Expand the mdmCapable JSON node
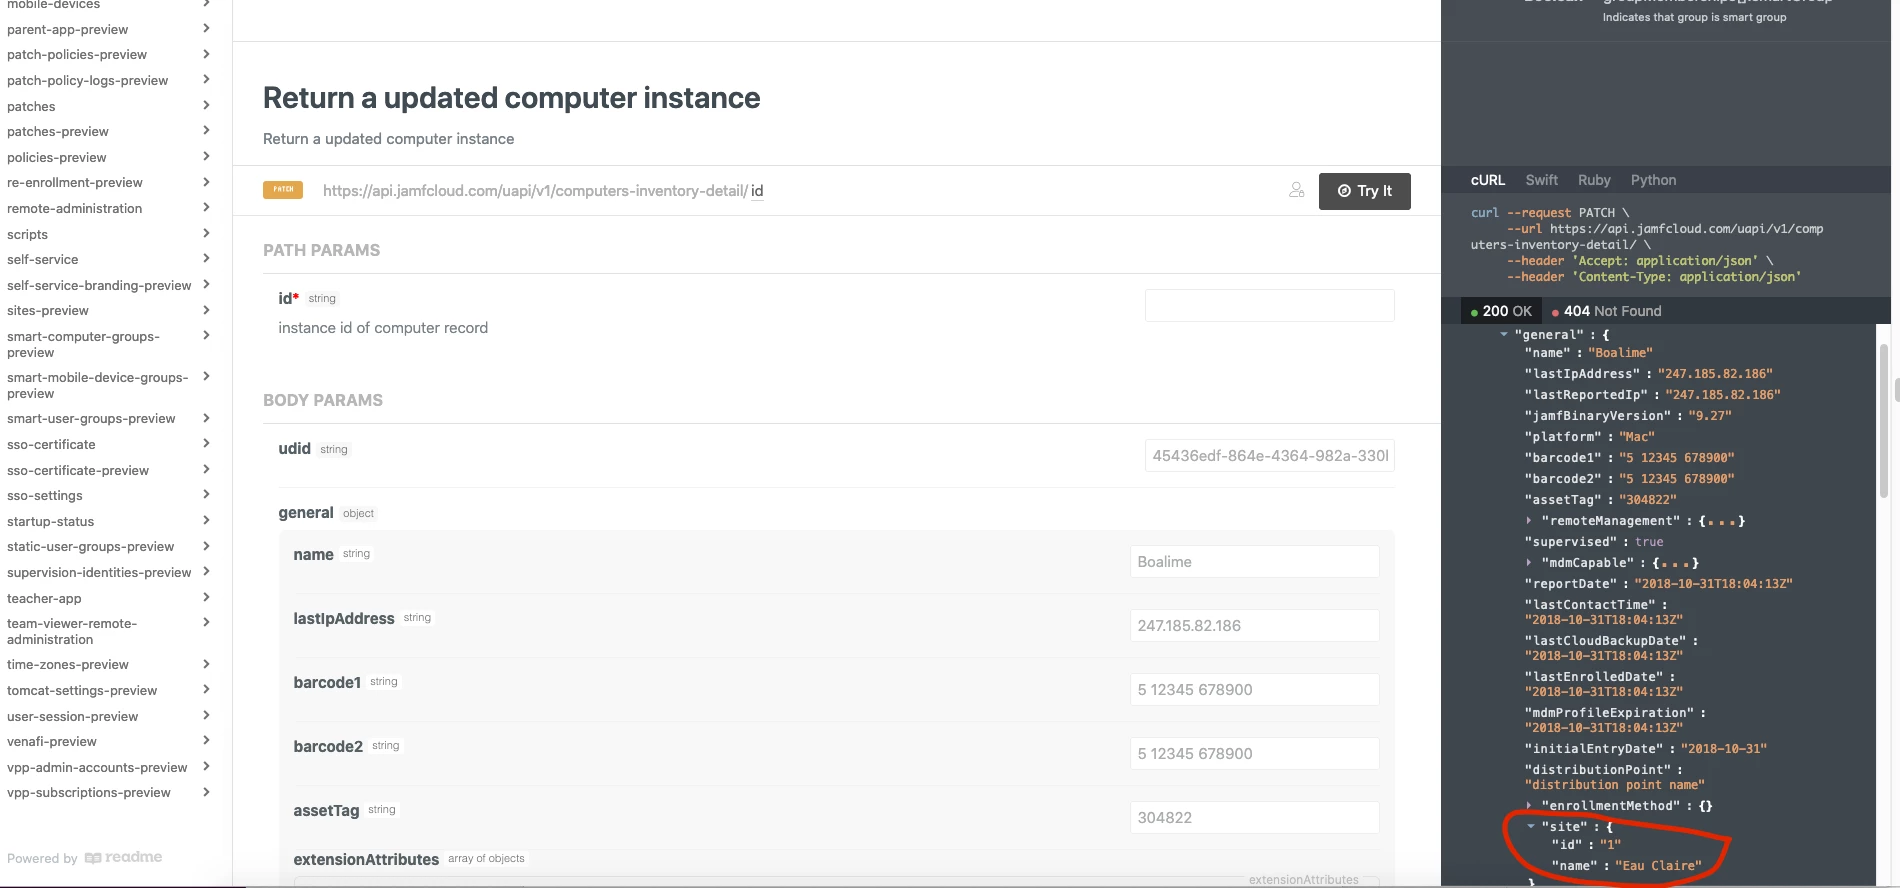The width and height of the screenshot is (1900, 888). click(1529, 563)
